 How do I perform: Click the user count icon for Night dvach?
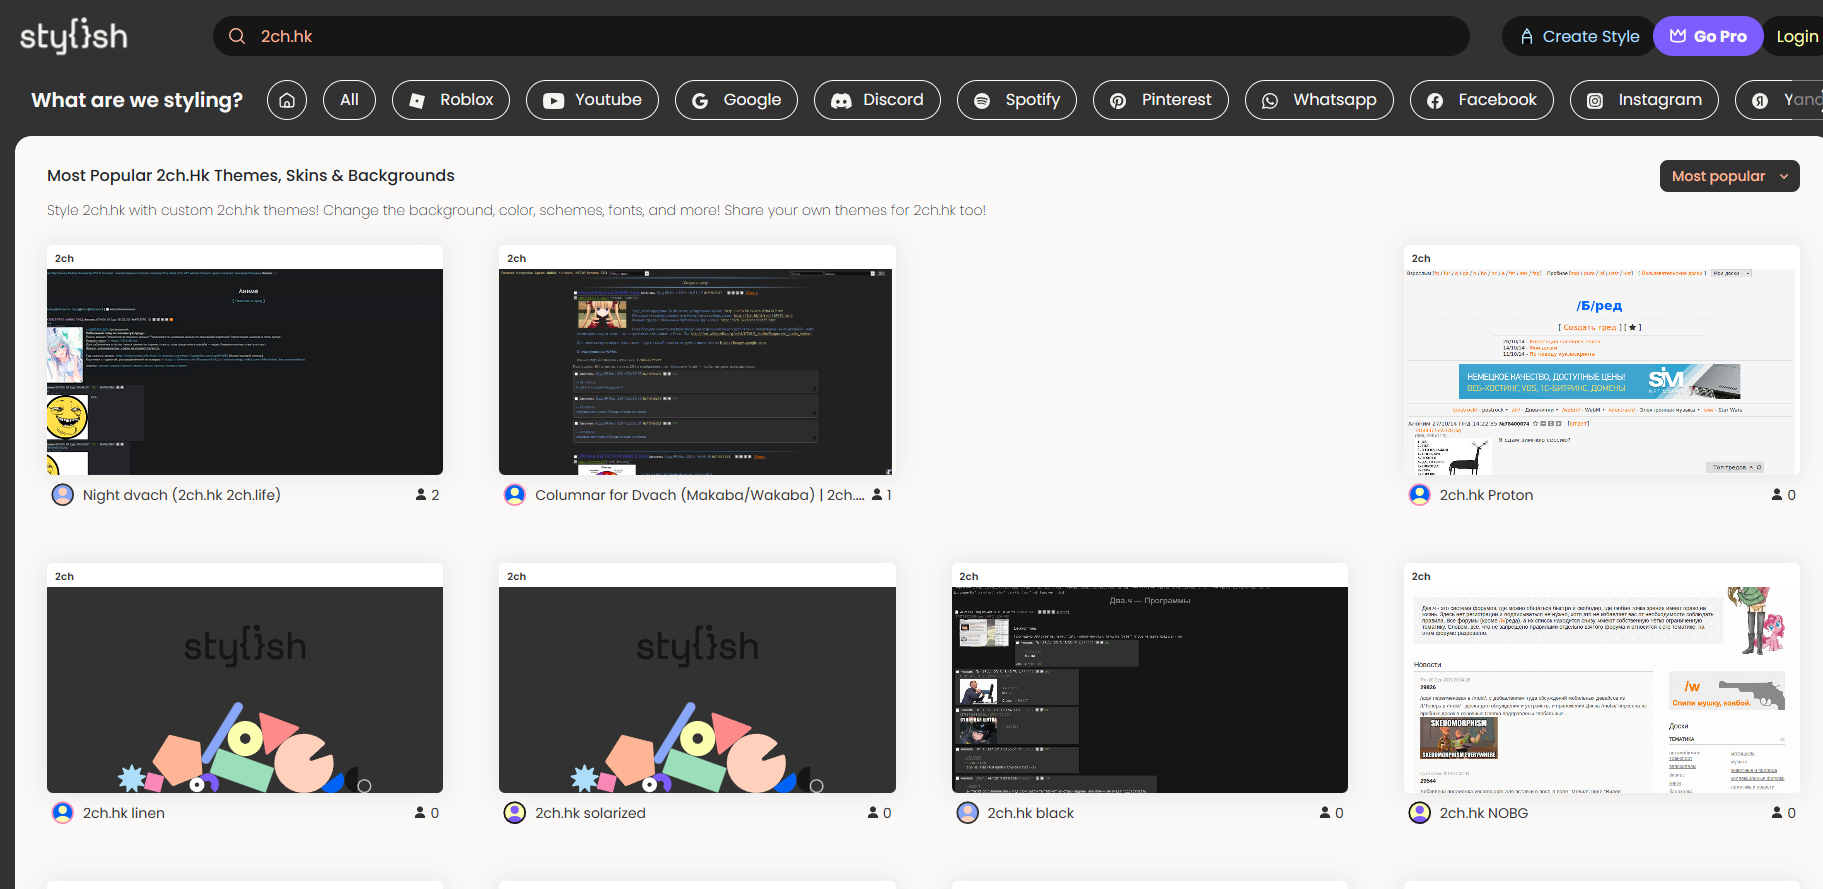421,495
